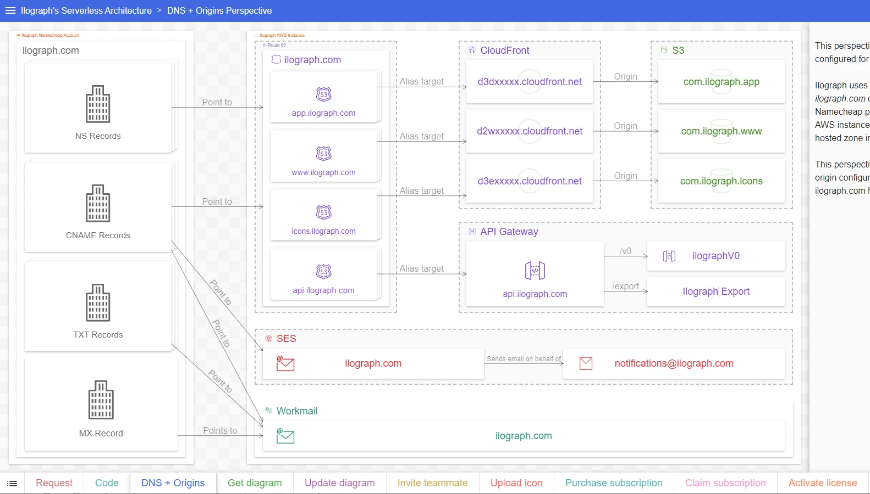Click the Ilograph AWS Instance label
The height and width of the screenshot is (494, 870).
pos(281,35)
